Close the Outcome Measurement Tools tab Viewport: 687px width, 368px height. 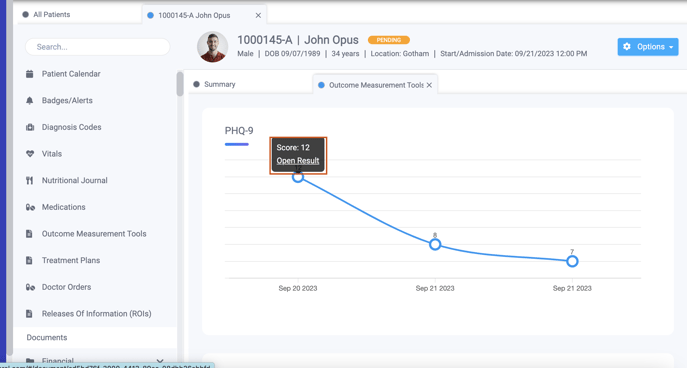tap(429, 85)
